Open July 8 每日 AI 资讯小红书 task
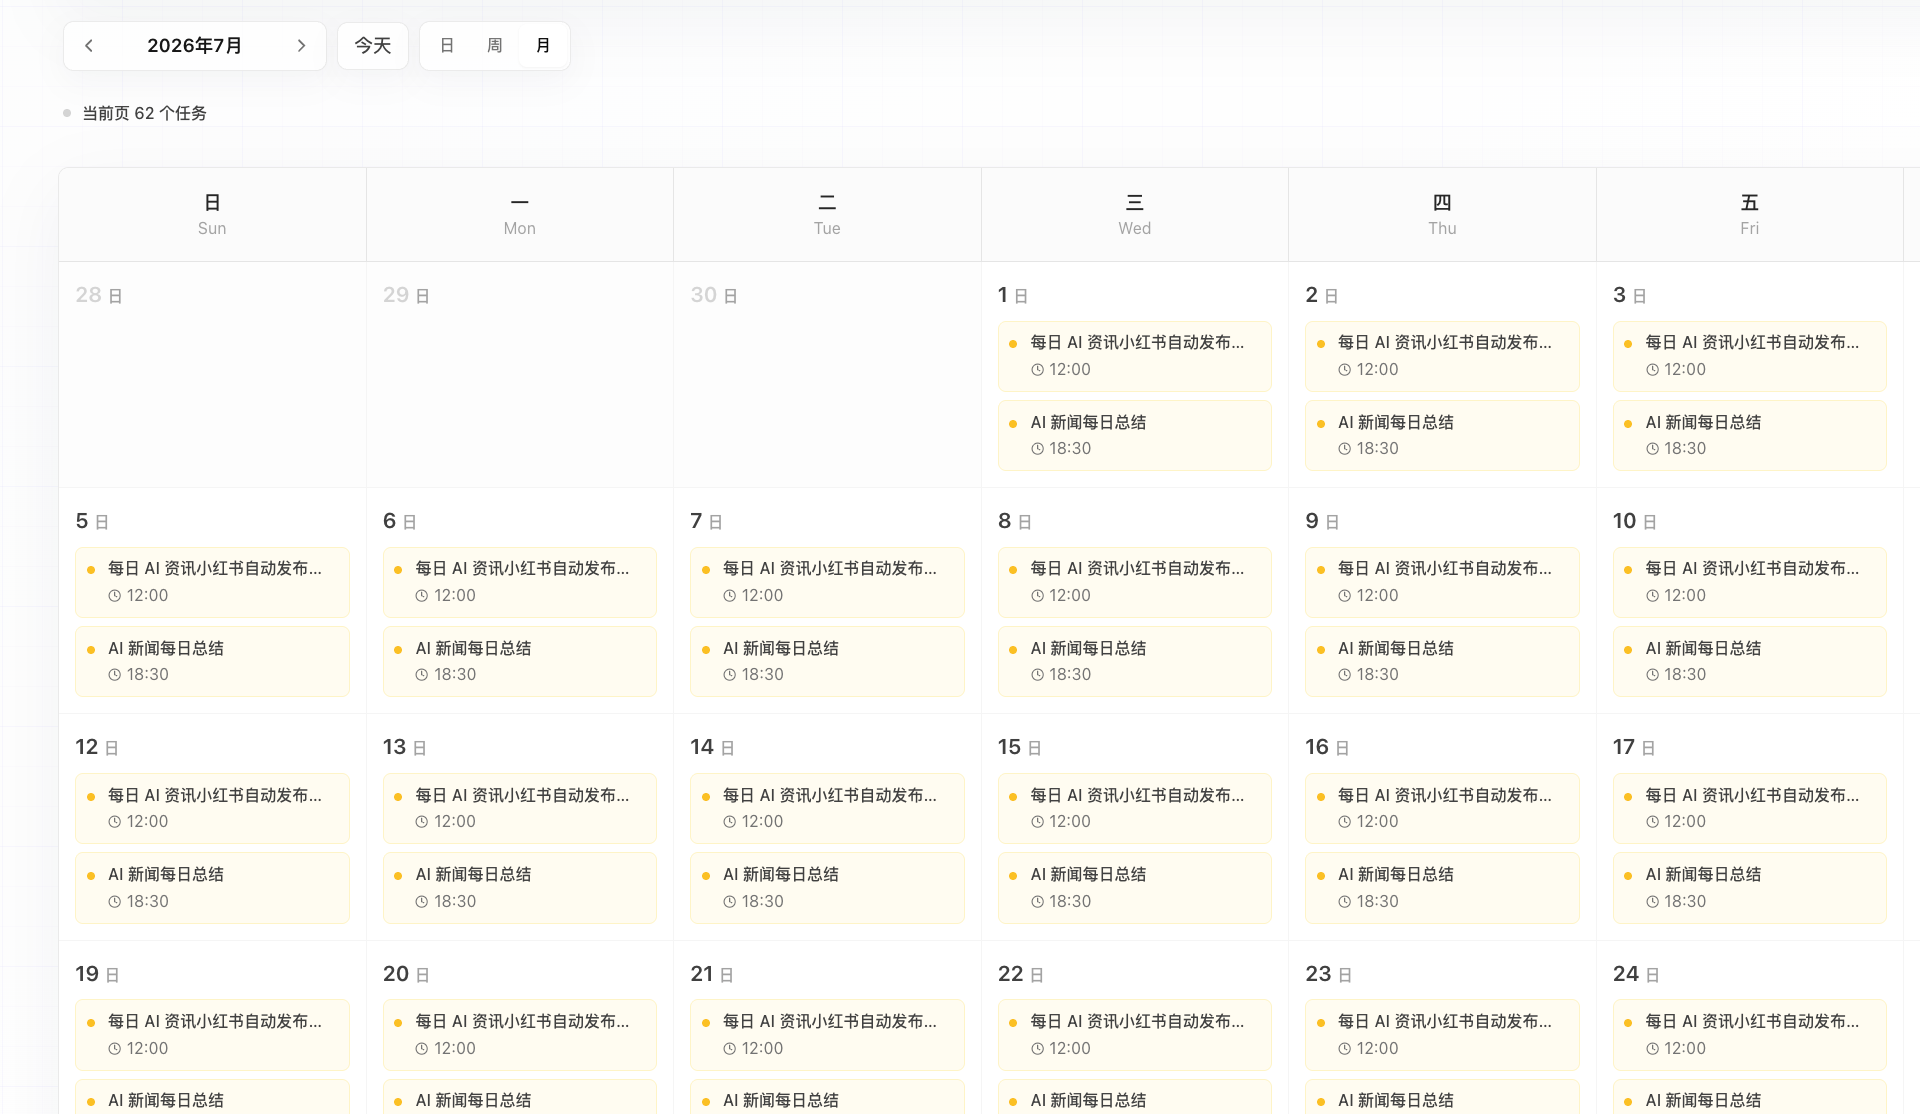The image size is (1920, 1114). click(1134, 582)
